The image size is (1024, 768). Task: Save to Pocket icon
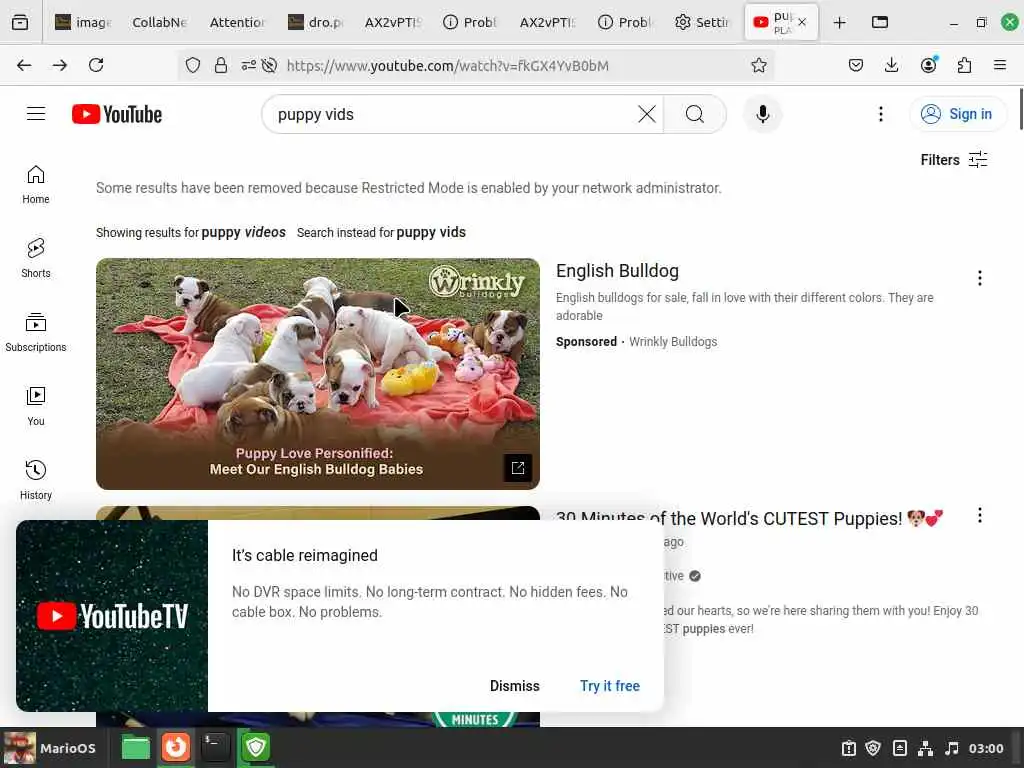coord(856,65)
